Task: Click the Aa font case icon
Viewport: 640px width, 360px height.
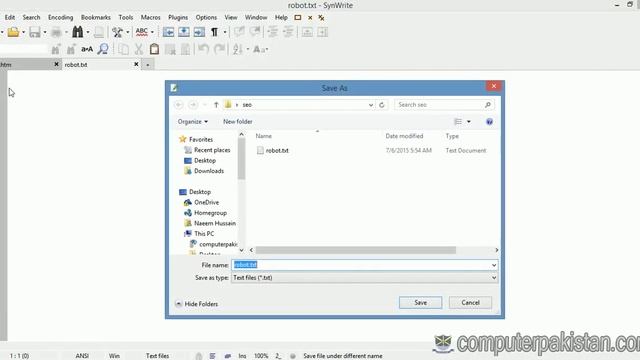Action: [x=259, y=49]
